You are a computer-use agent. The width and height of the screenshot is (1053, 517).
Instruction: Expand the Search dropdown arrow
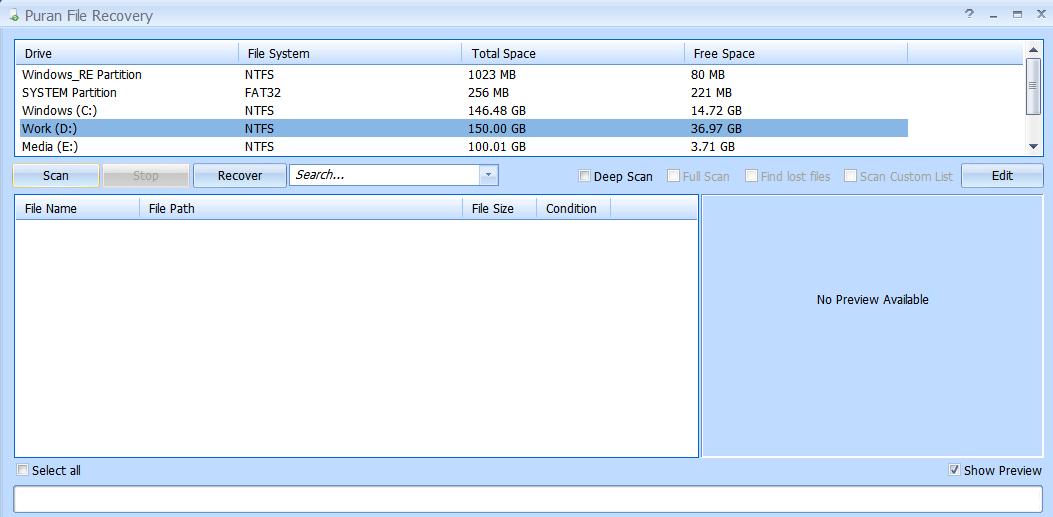pos(488,175)
